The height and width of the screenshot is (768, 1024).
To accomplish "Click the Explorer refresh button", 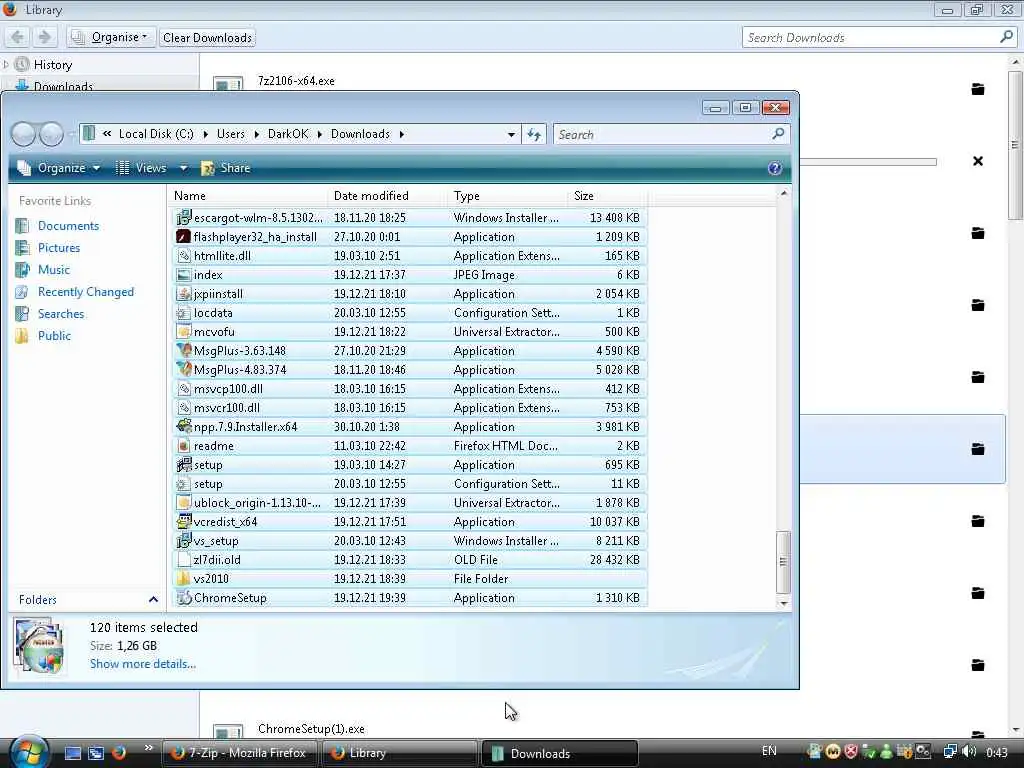I will click(534, 135).
